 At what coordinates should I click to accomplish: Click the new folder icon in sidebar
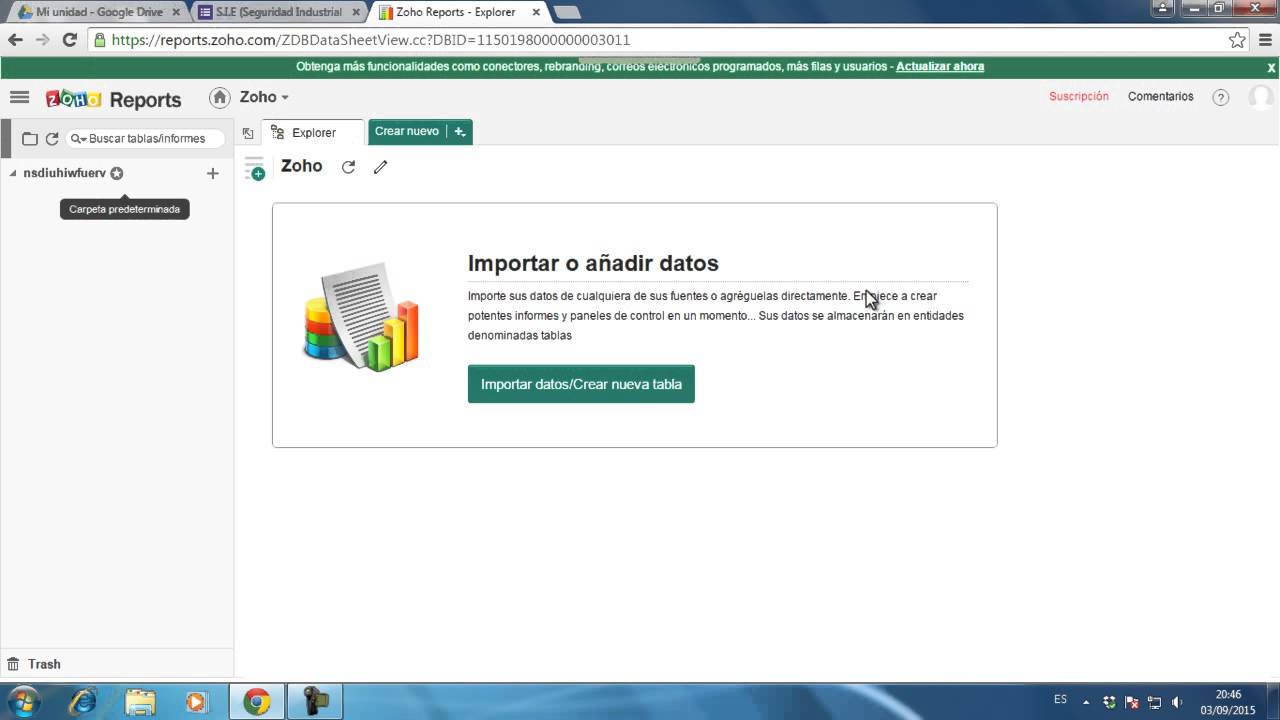[x=29, y=139]
